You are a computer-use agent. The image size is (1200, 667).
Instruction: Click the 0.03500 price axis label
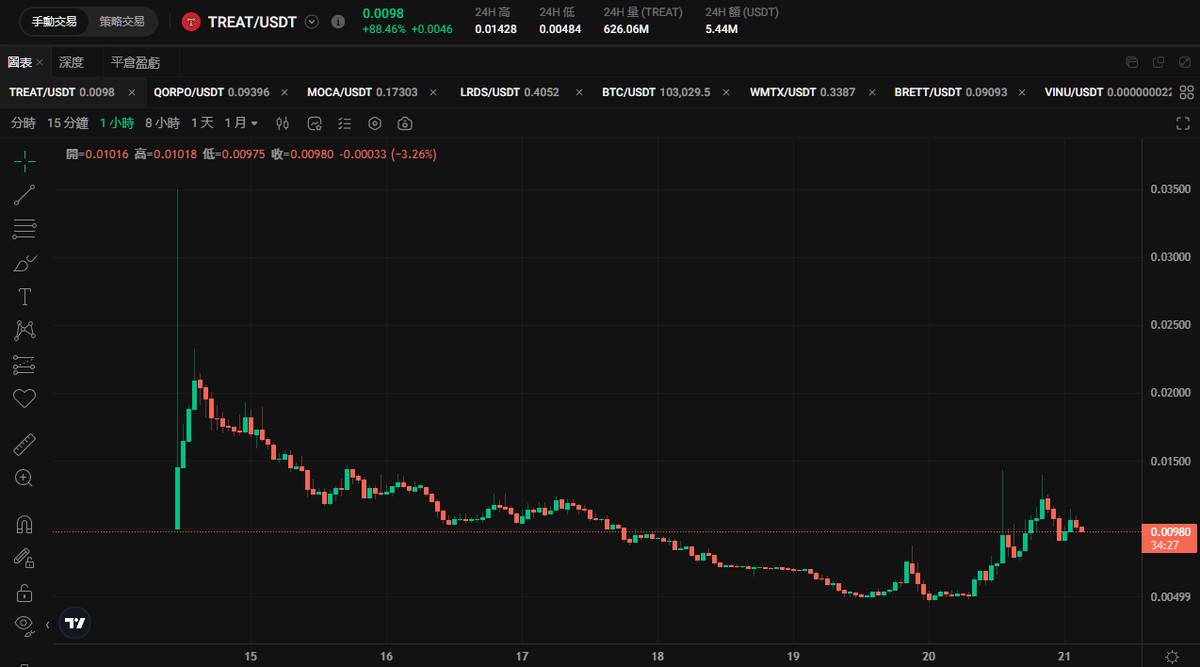click(1169, 189)
